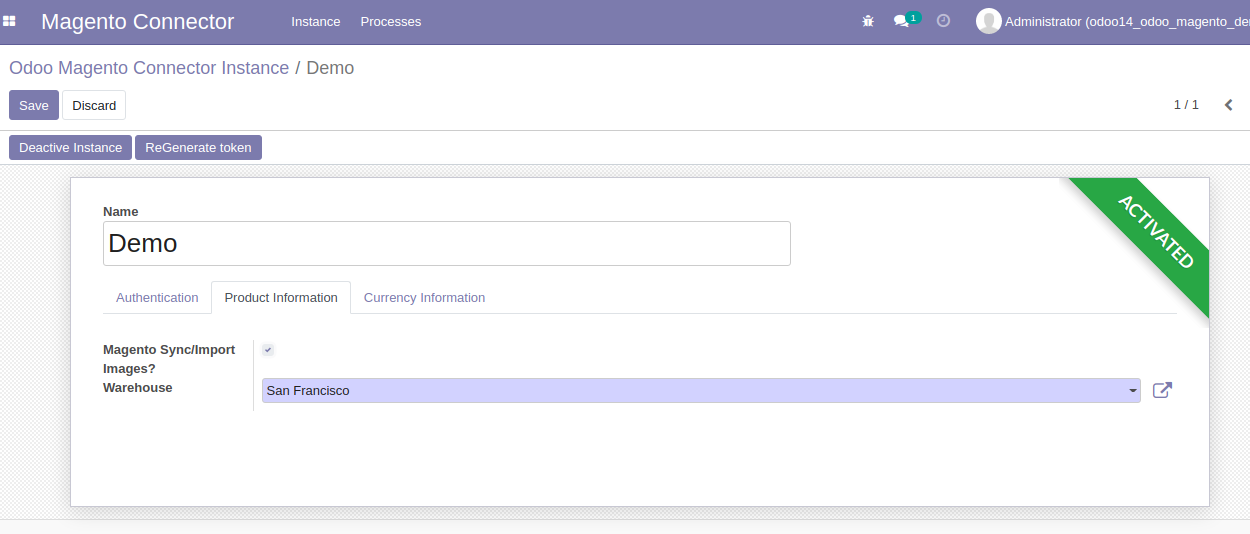The height and width of the screenshot is (534, 1250).
Task: Discard the current changes
Action: tap(94, 105)
